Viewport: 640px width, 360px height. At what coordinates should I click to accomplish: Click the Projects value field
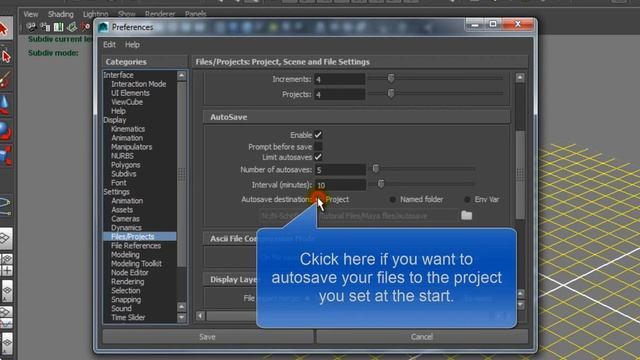tap(340, 95)
